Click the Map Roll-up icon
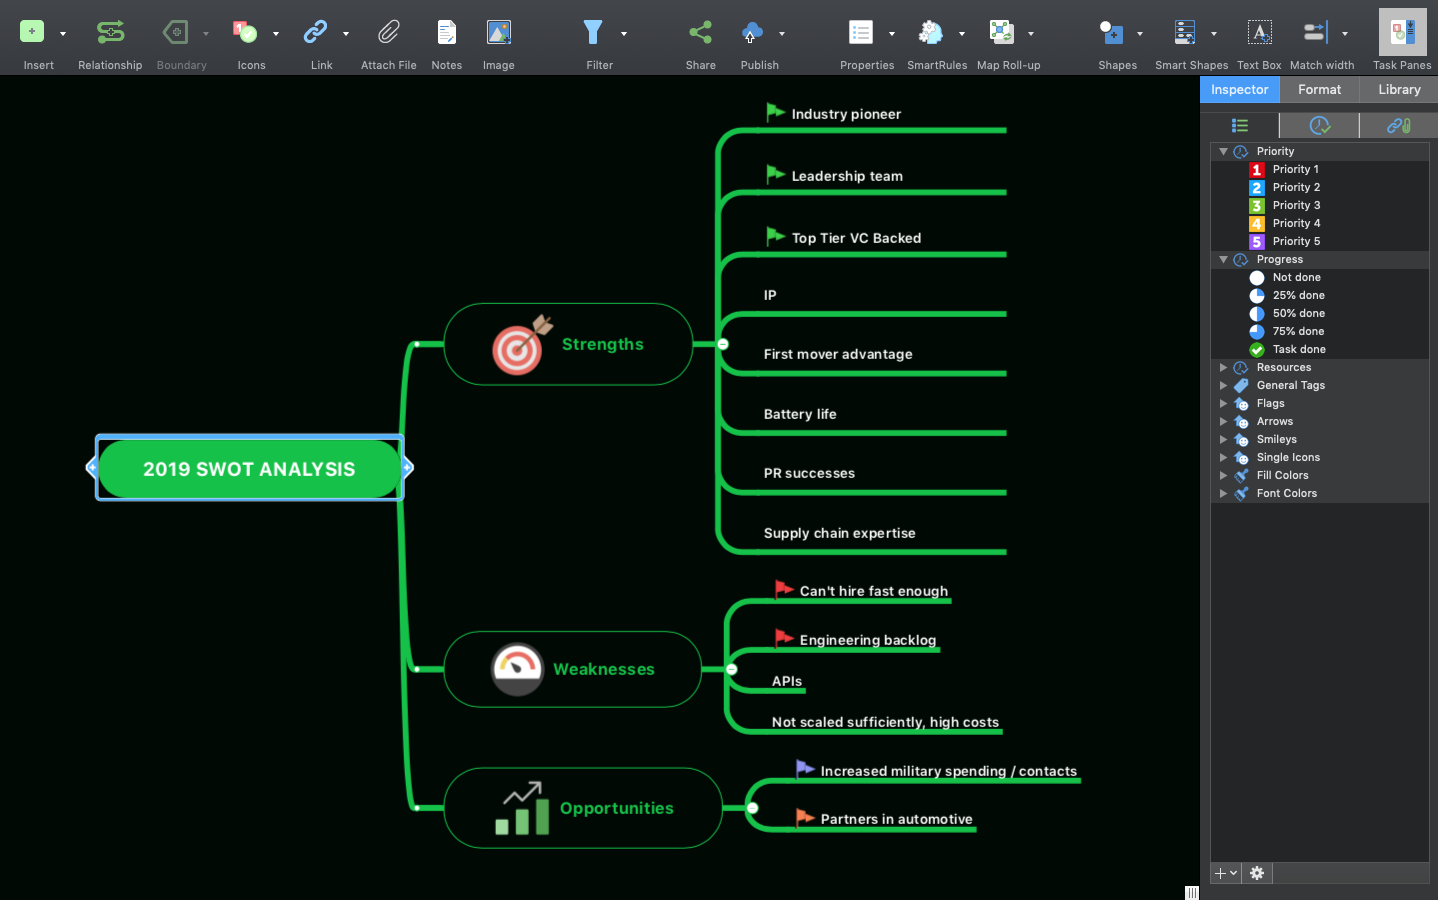 tap(1001, 31)
